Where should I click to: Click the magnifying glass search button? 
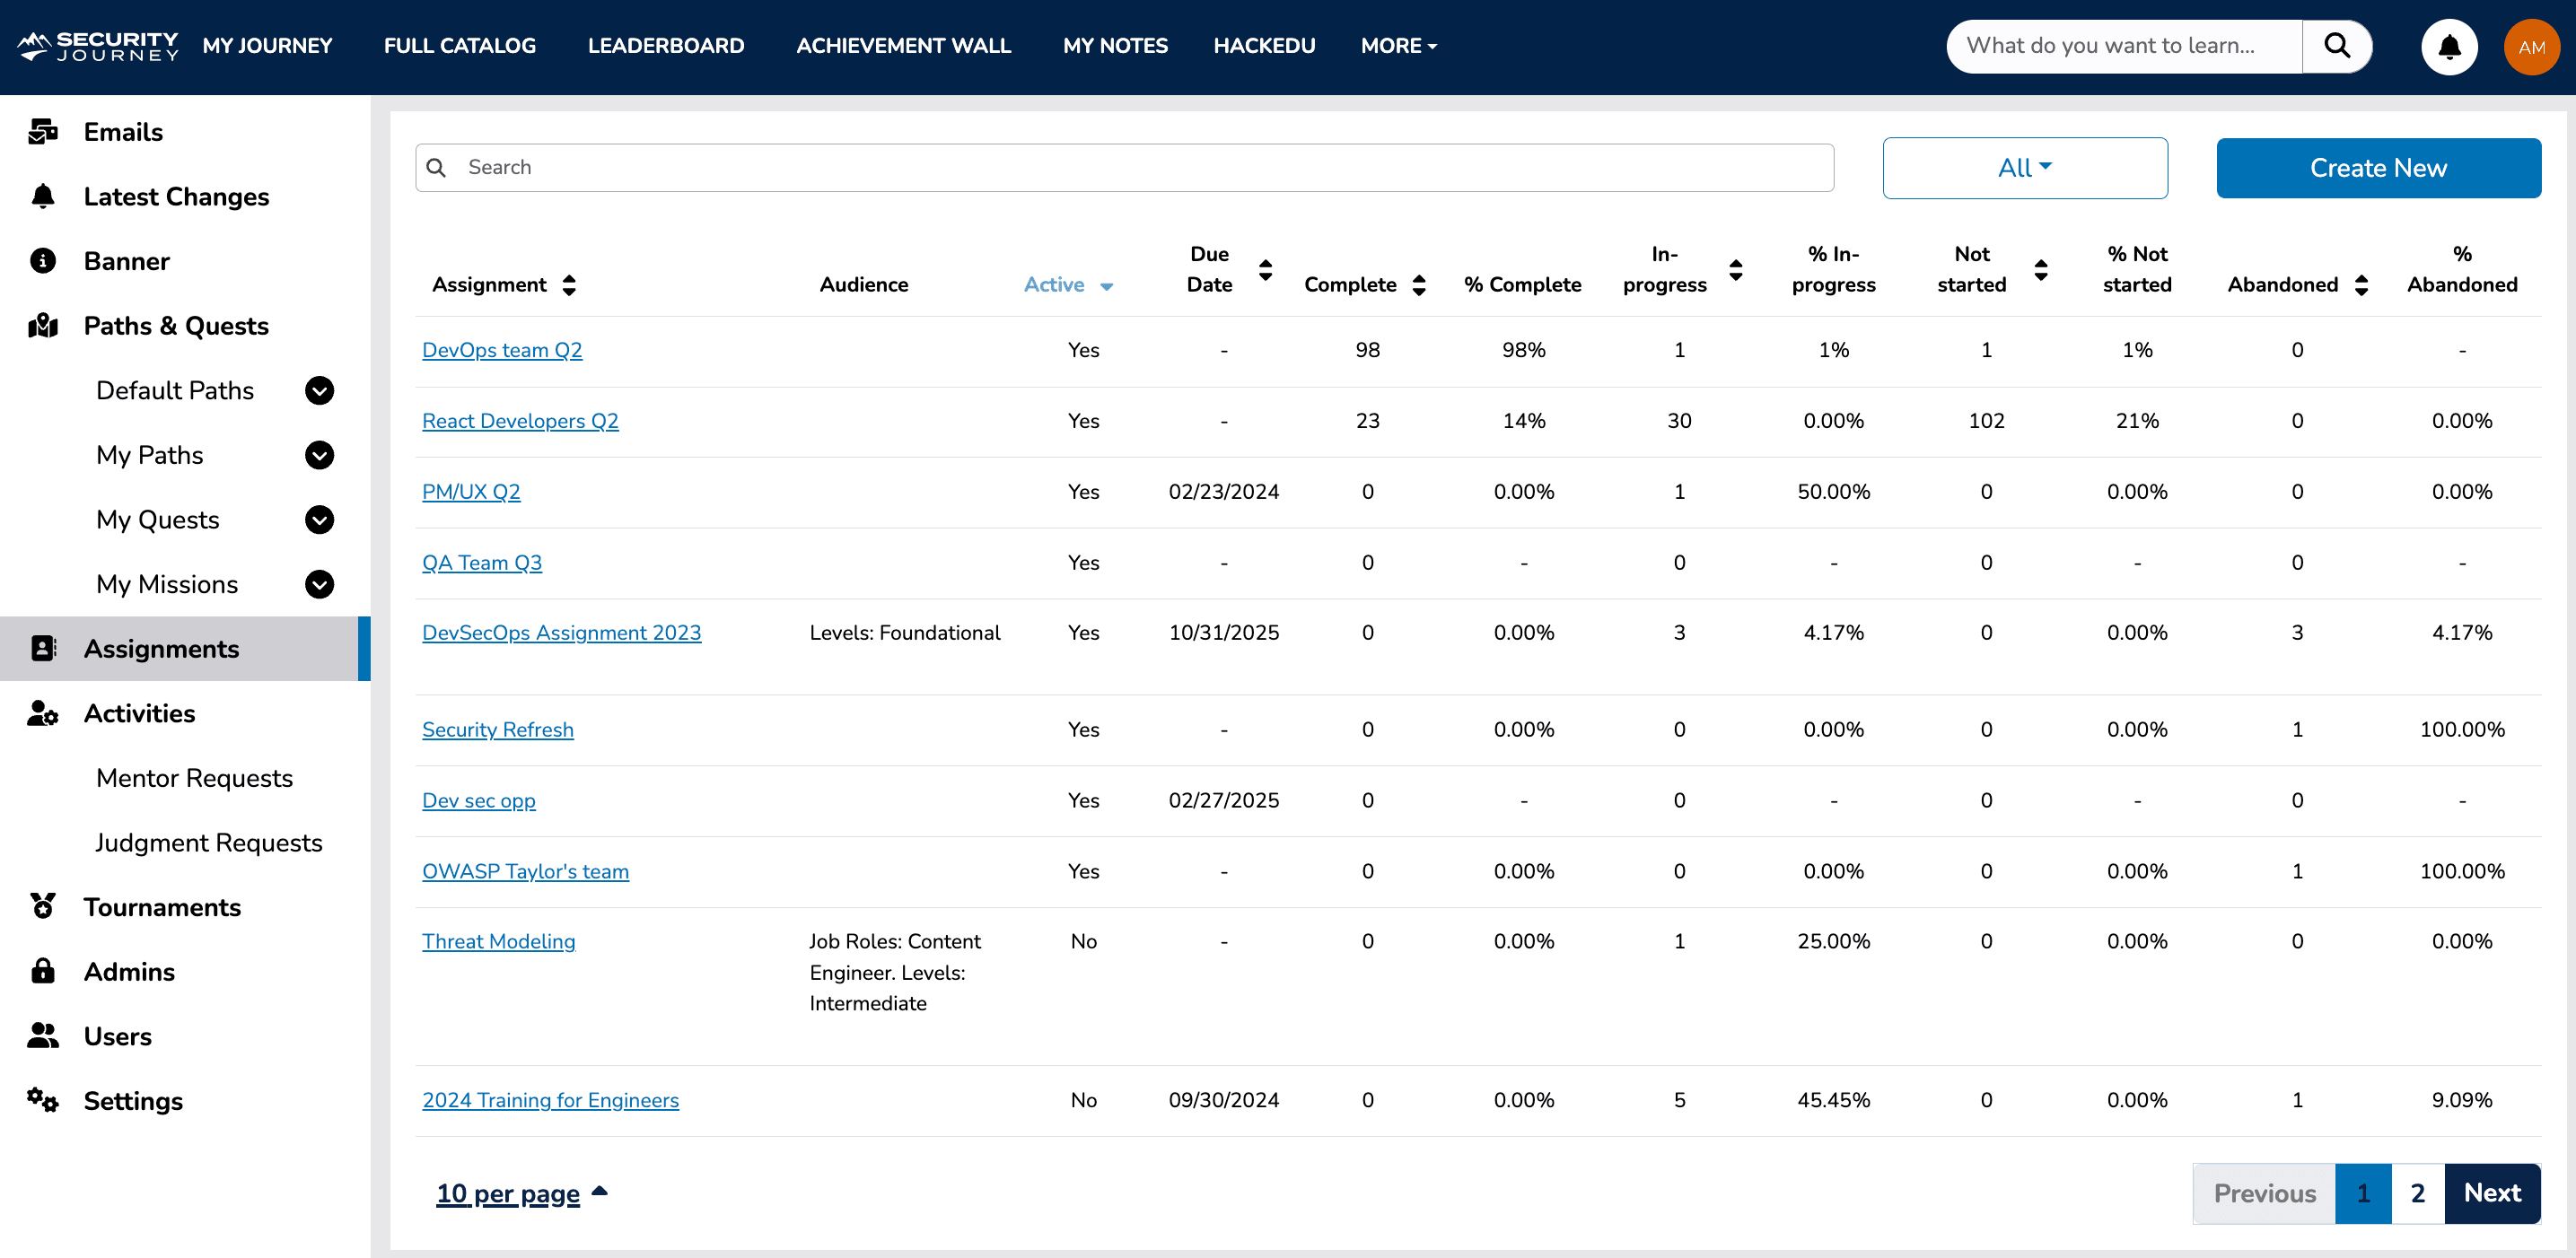[x=2336, y=46]
